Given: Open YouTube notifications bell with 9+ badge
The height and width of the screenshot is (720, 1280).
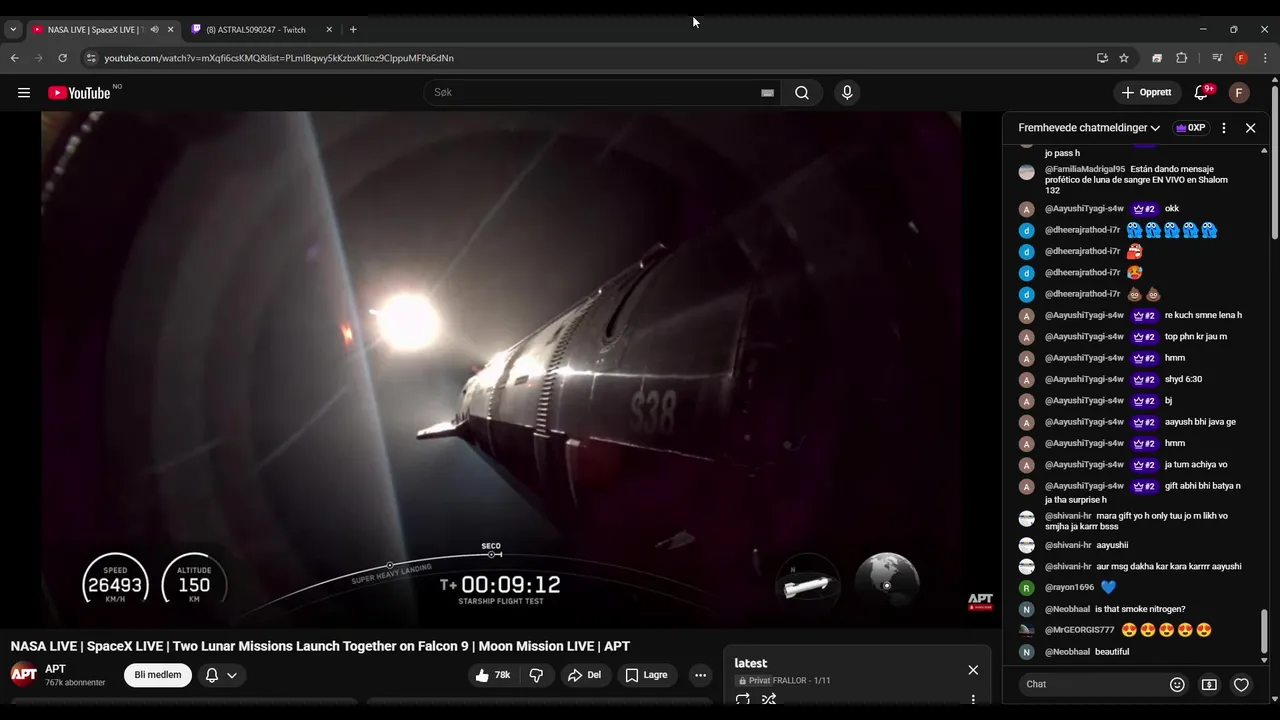Looking at the screenshot, I should 1203,93.
